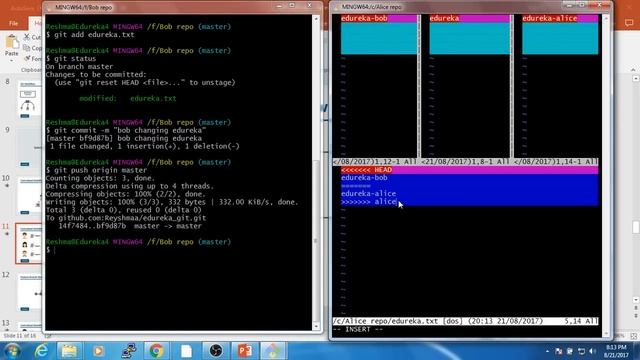Open the Windows Start menu
The height and width of the screenshot is (360, 640).
(12, 351)
